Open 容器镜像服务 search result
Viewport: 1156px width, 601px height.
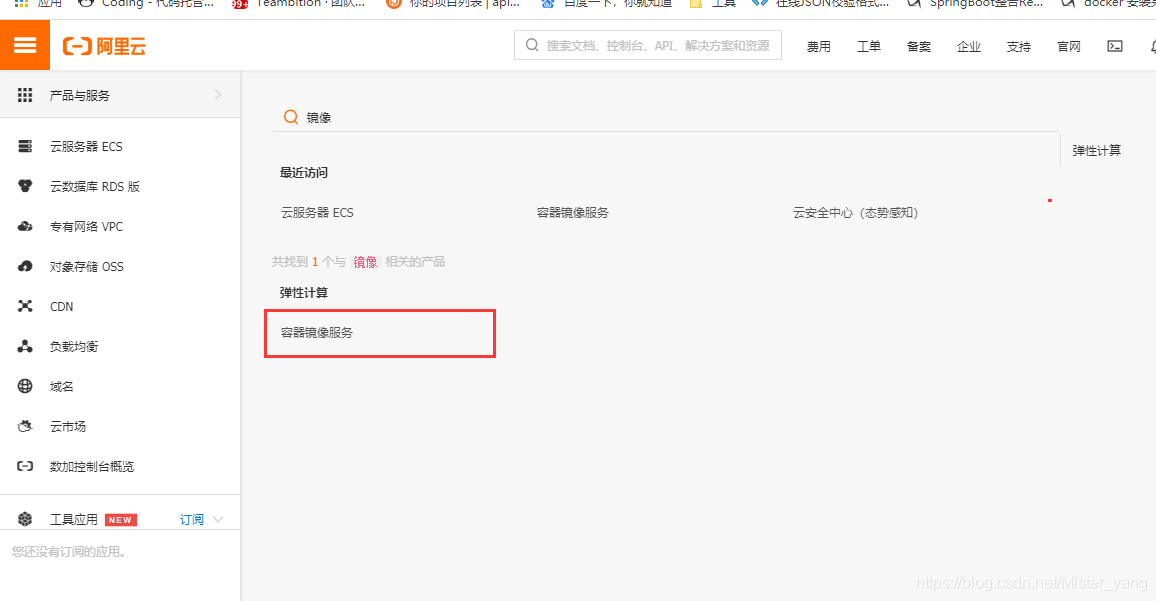tap(317, 333)
